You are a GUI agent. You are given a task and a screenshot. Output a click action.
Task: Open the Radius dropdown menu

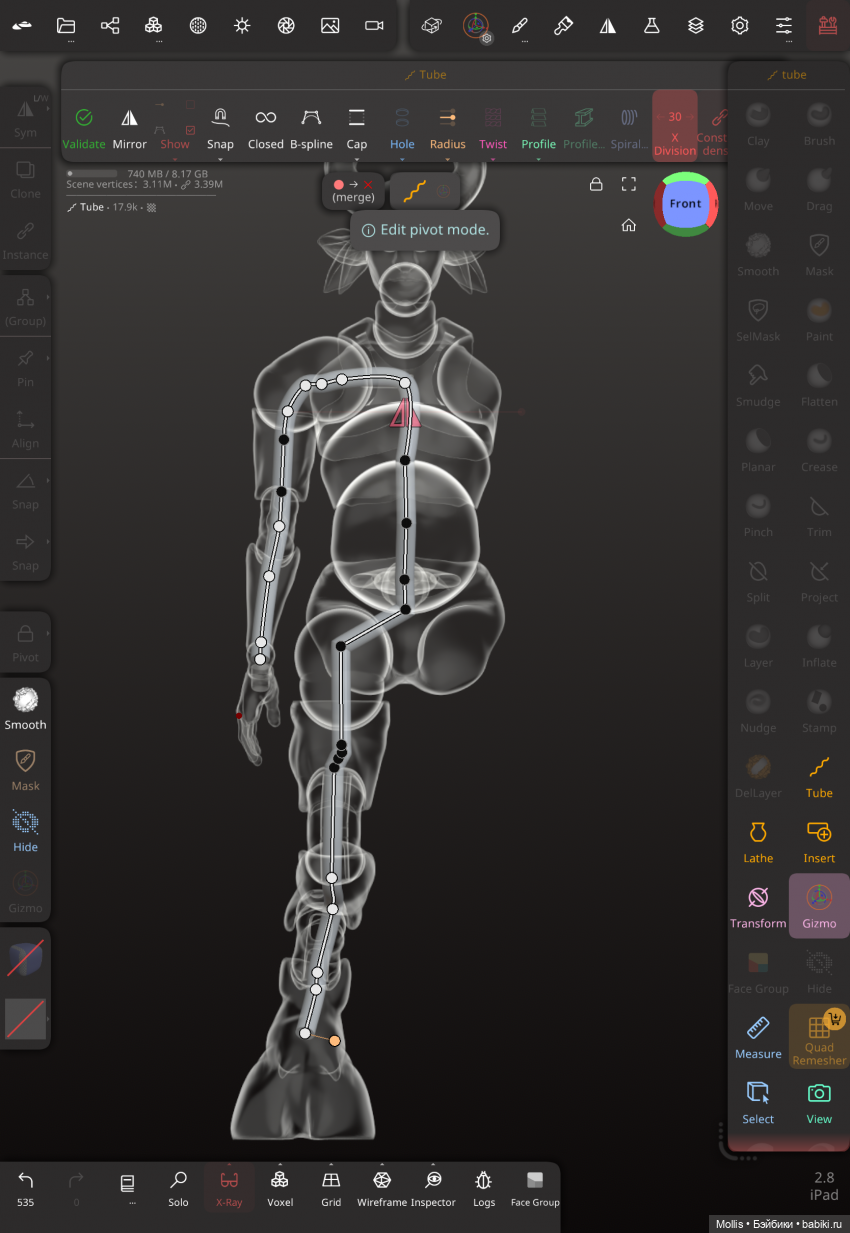(448, 130)
